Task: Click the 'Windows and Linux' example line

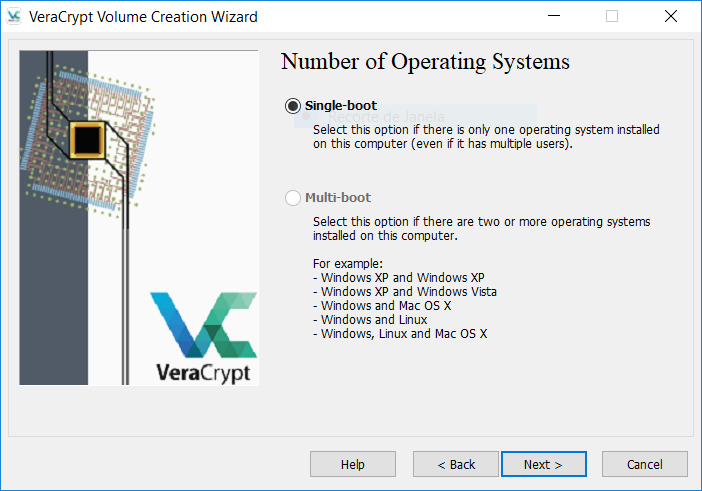Action: coord(370,320)
